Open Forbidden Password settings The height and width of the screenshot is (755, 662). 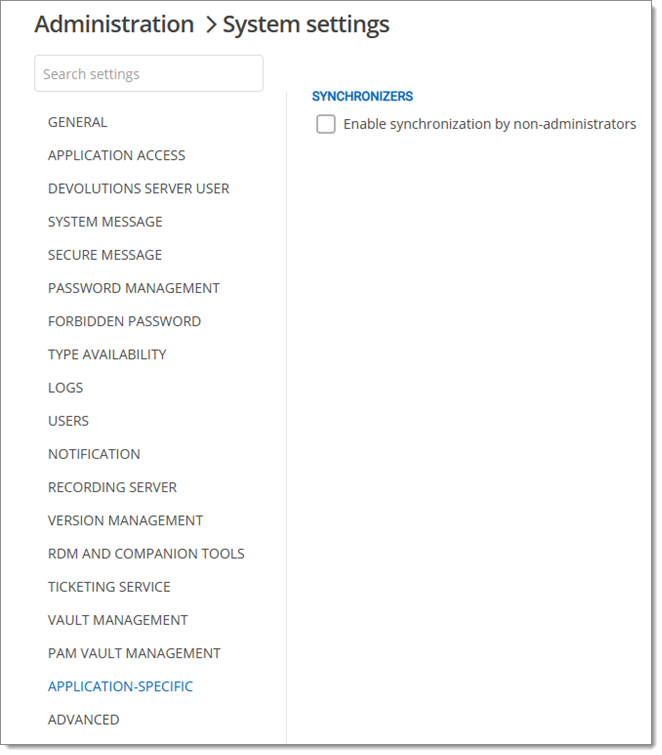click(x=124, y=321)
